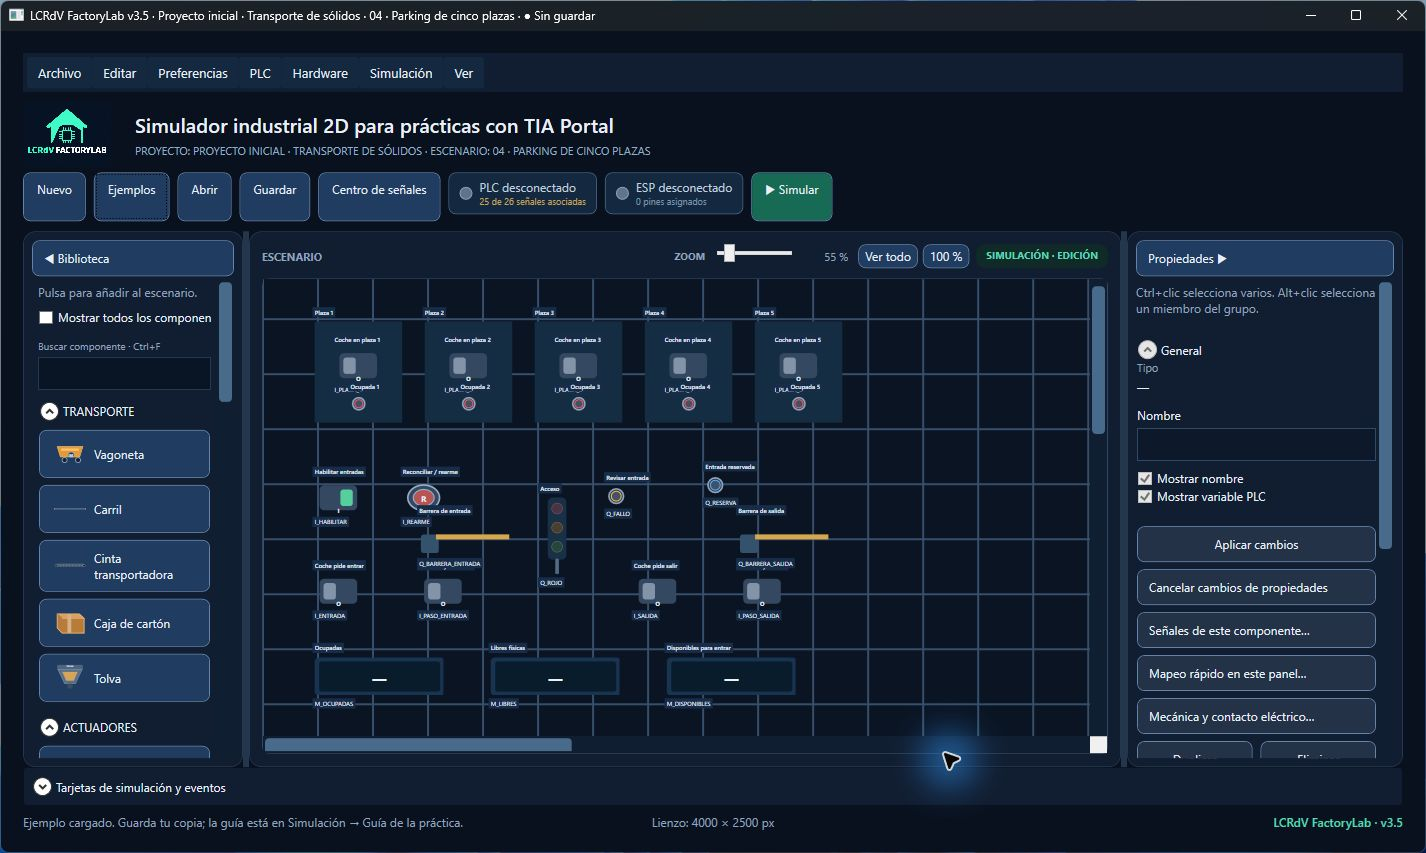Expand Tarjetas de simulación y eventos
The height and width of the screenshot is (853, 1426).
[x=42, y=787]
